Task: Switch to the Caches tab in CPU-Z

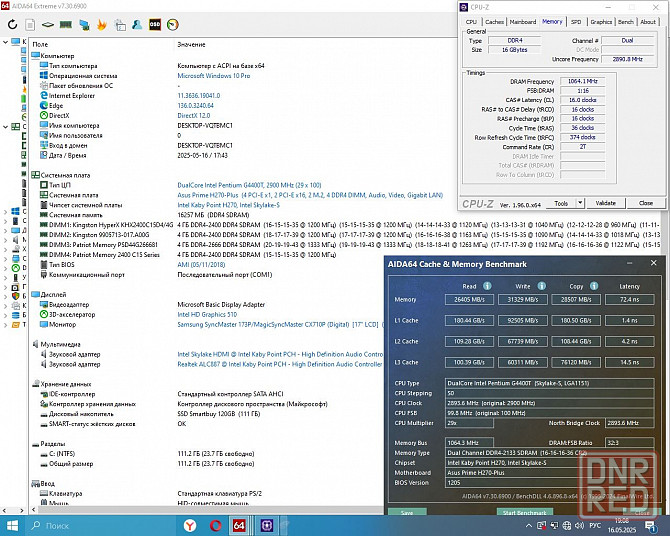Action: [x=494, y=22]
